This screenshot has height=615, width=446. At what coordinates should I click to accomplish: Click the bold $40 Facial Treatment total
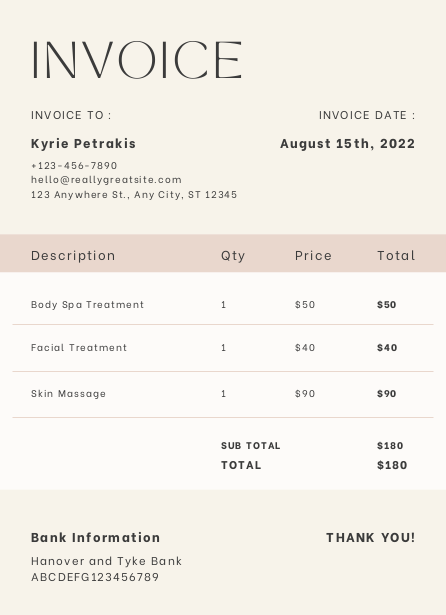click(387, 348)
